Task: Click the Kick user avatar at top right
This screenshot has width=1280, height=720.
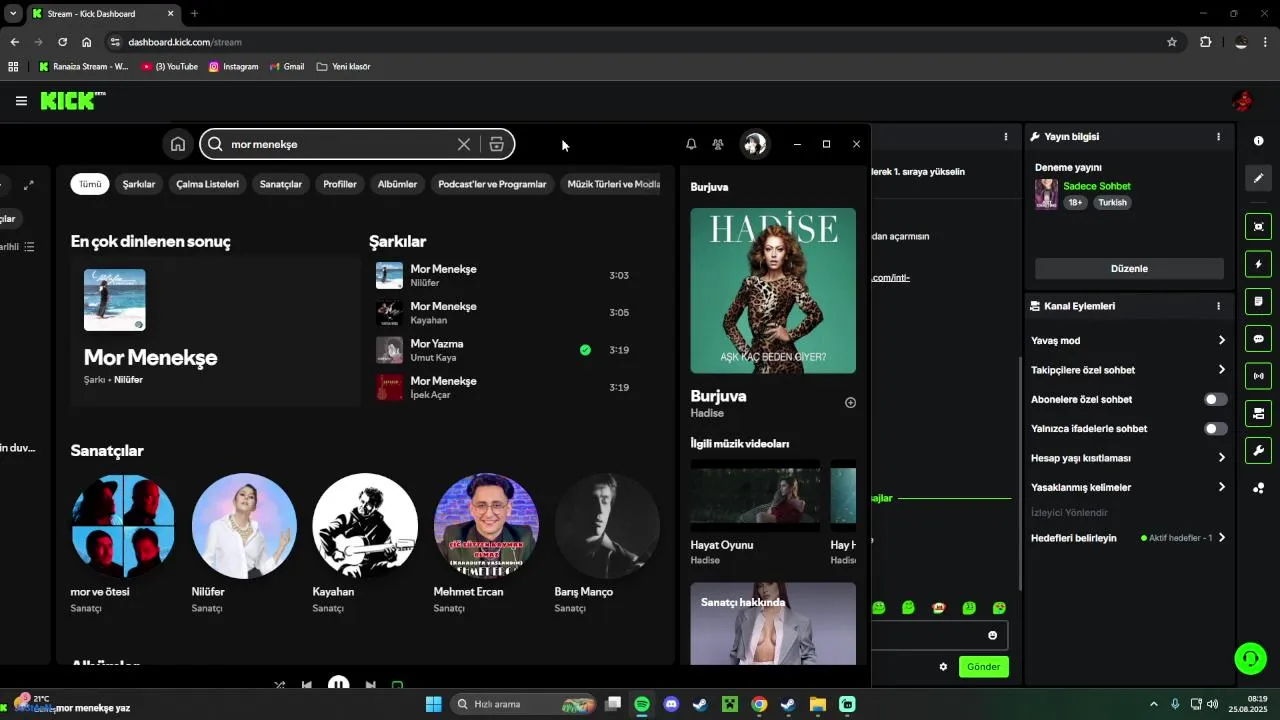Action: pos(1242,101)
